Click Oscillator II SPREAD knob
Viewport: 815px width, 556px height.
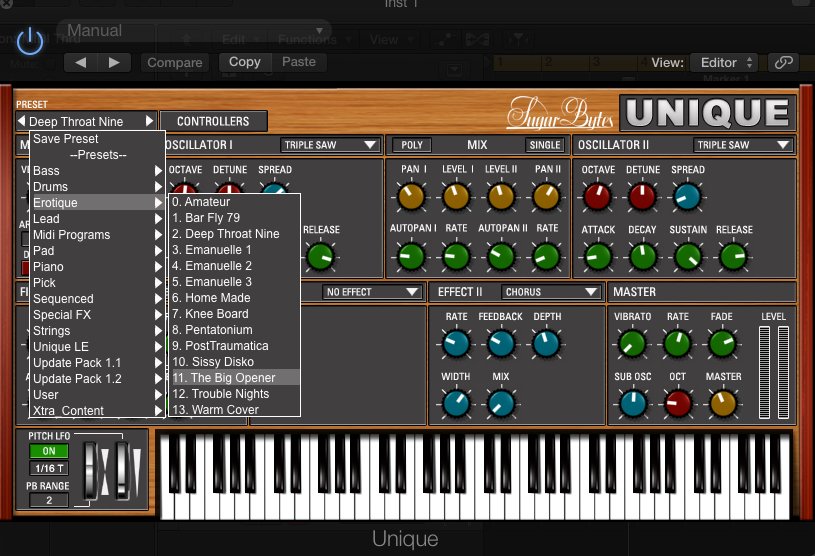click(x=687, y=197)
